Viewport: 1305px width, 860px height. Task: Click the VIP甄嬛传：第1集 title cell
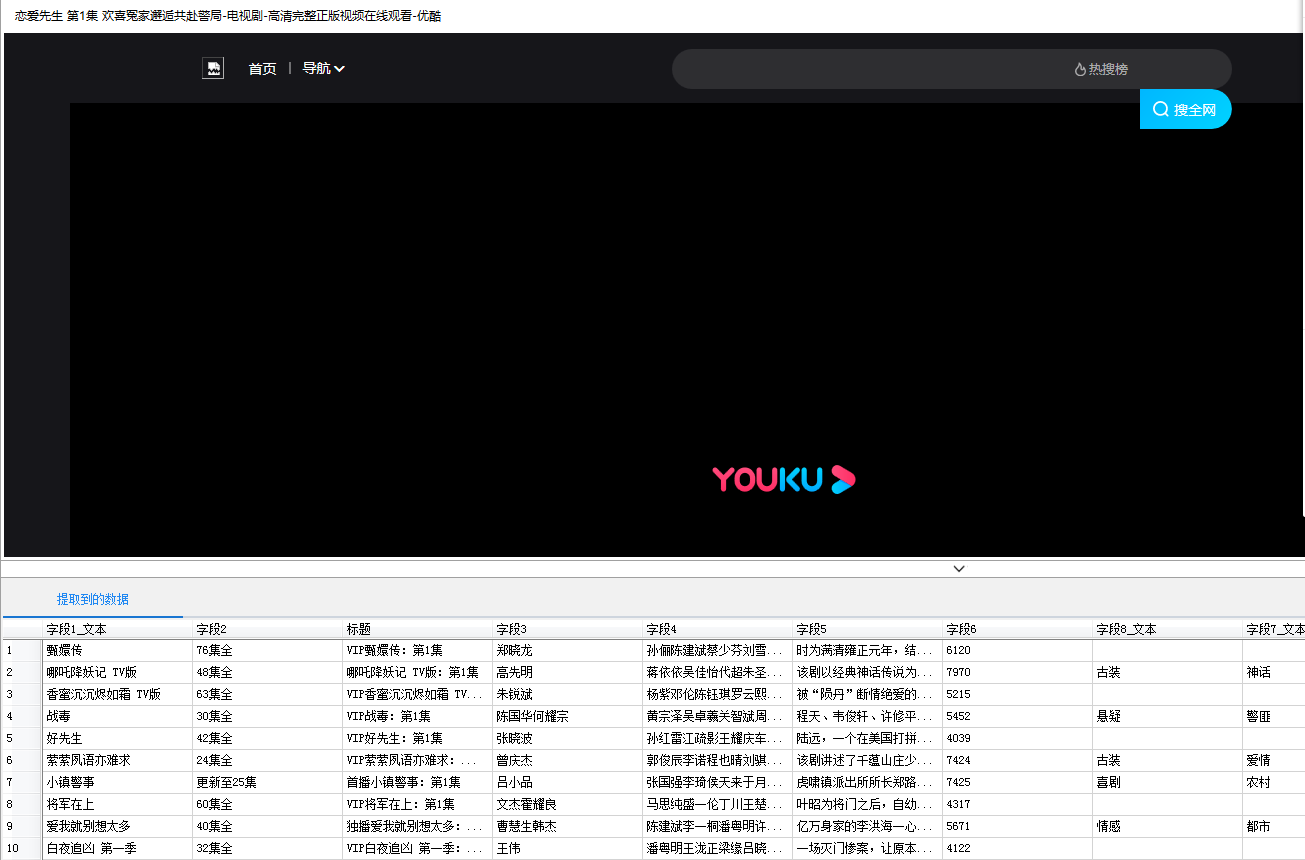(x=418, y=650)
